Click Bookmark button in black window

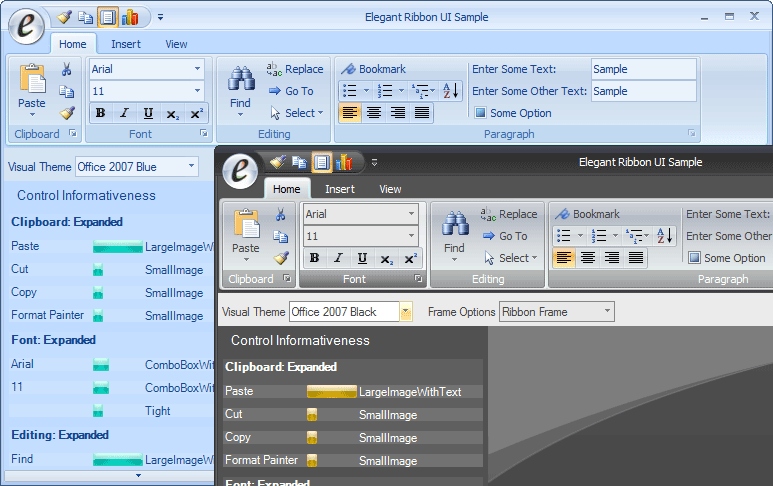pyautogui.click(x=587, y=214)
